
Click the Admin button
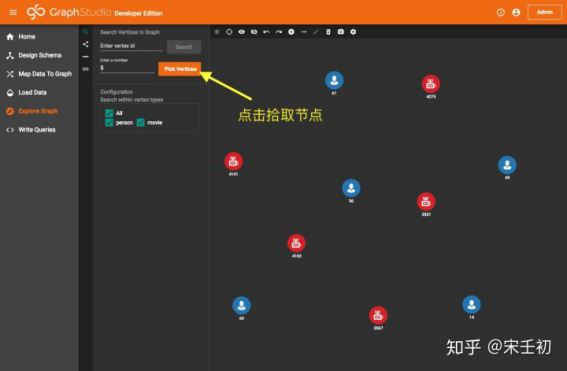[545, 12]
